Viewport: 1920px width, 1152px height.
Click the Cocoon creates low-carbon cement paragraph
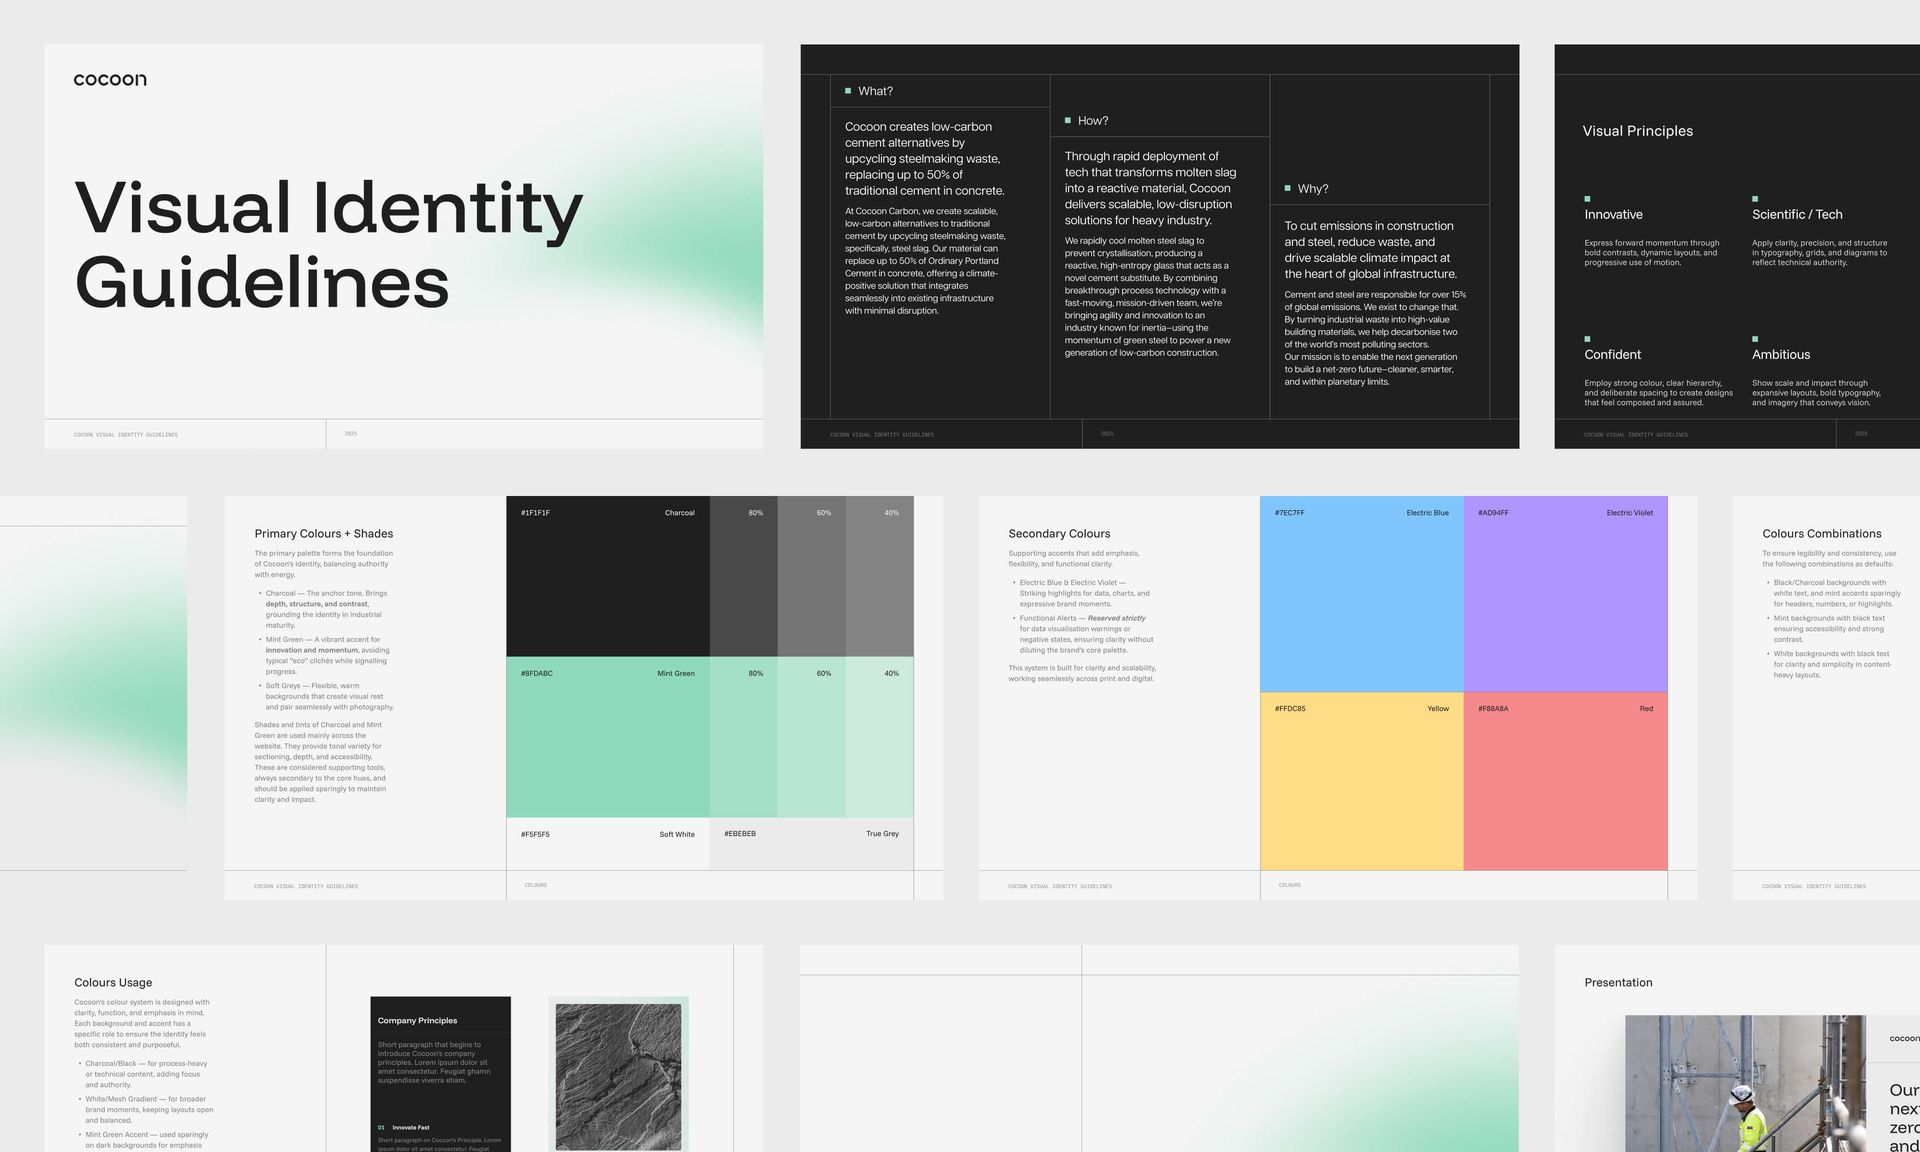tap(925, 159)
